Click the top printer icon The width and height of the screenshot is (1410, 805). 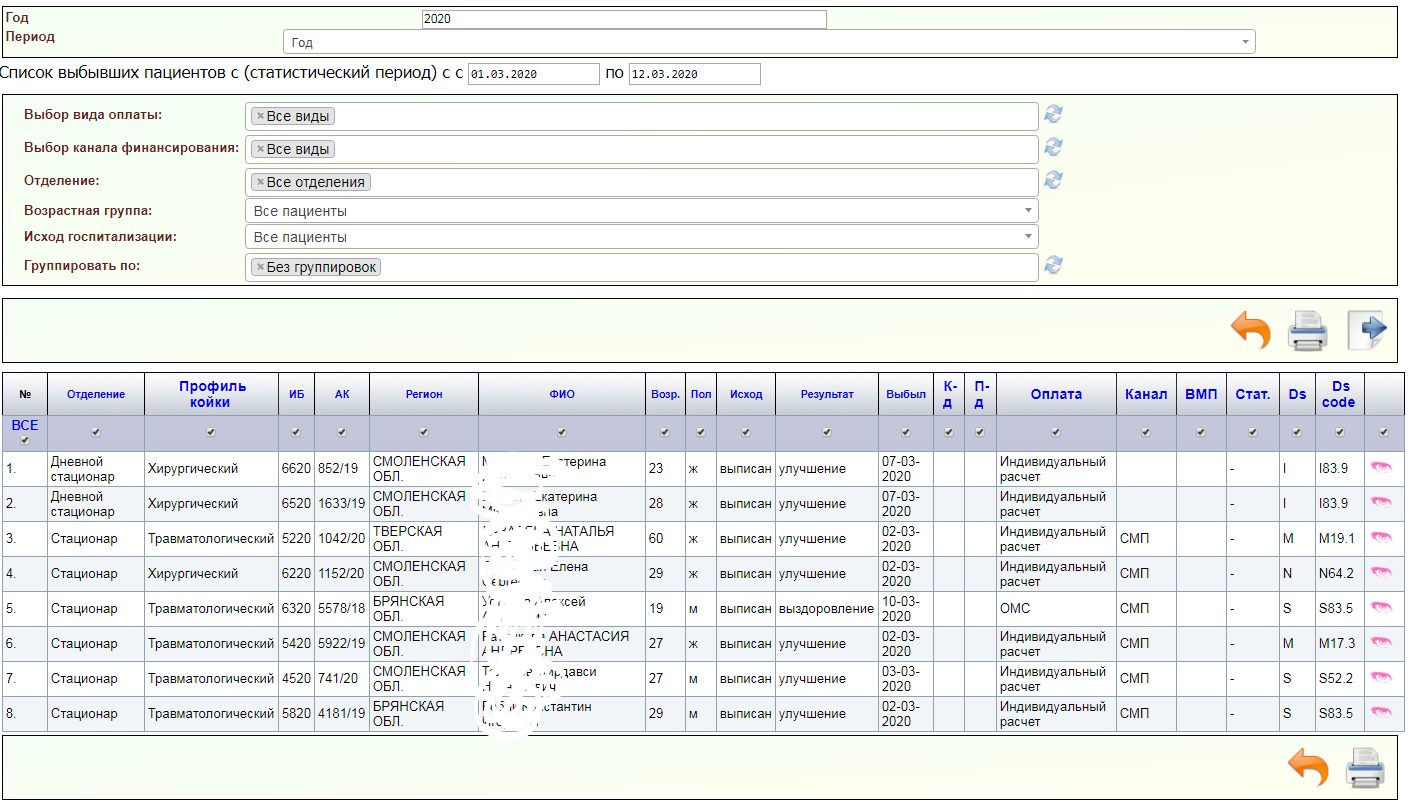tap(1307, 330)
